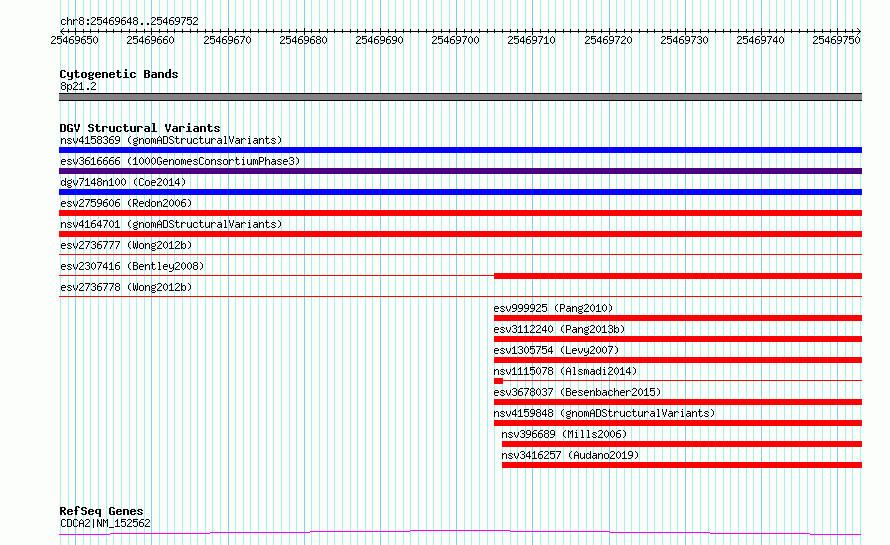Click ruler position 25469700

(455, 40)
